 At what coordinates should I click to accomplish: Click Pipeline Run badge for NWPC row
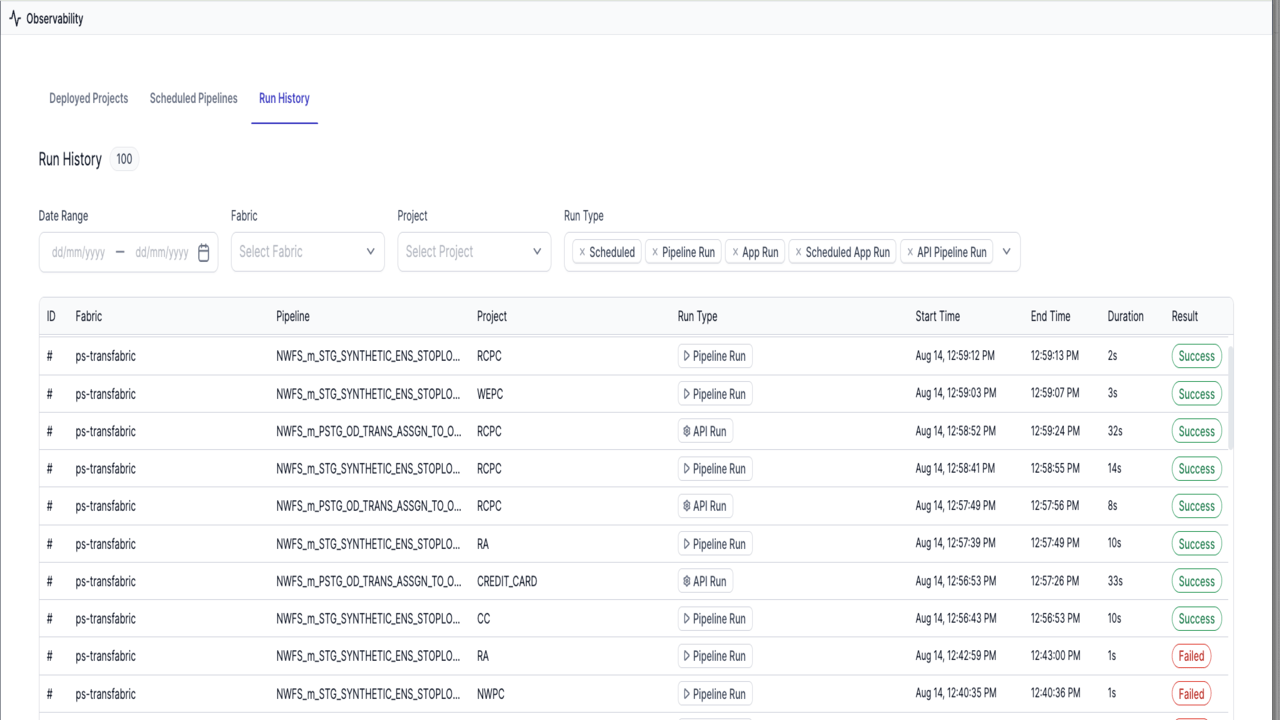click(x=715, y=694)
